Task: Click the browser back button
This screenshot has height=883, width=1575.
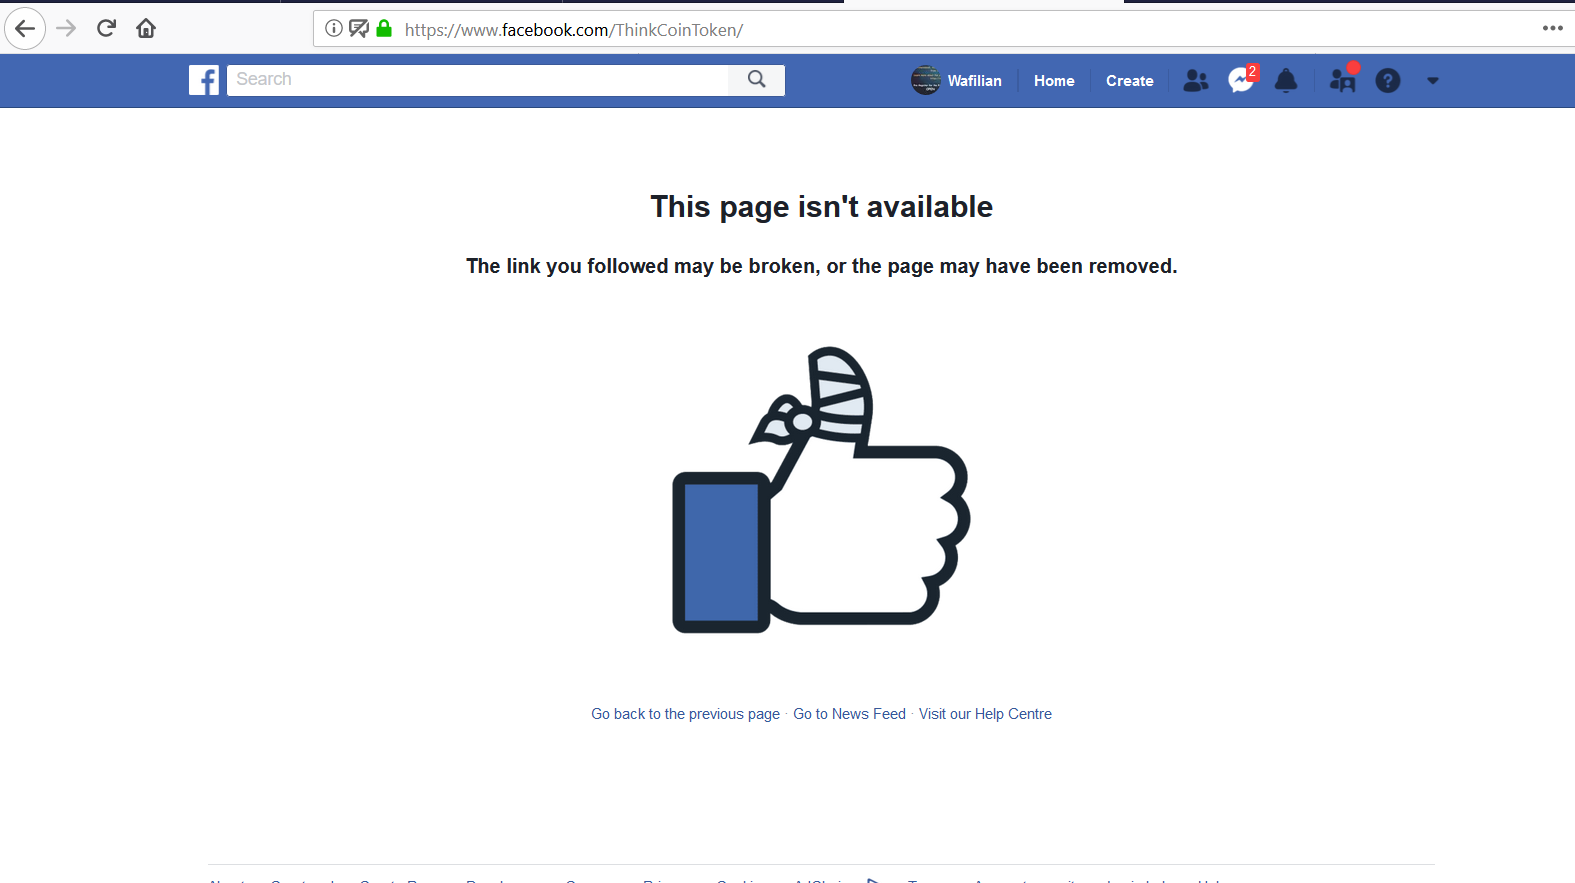Action: [25, 28]
